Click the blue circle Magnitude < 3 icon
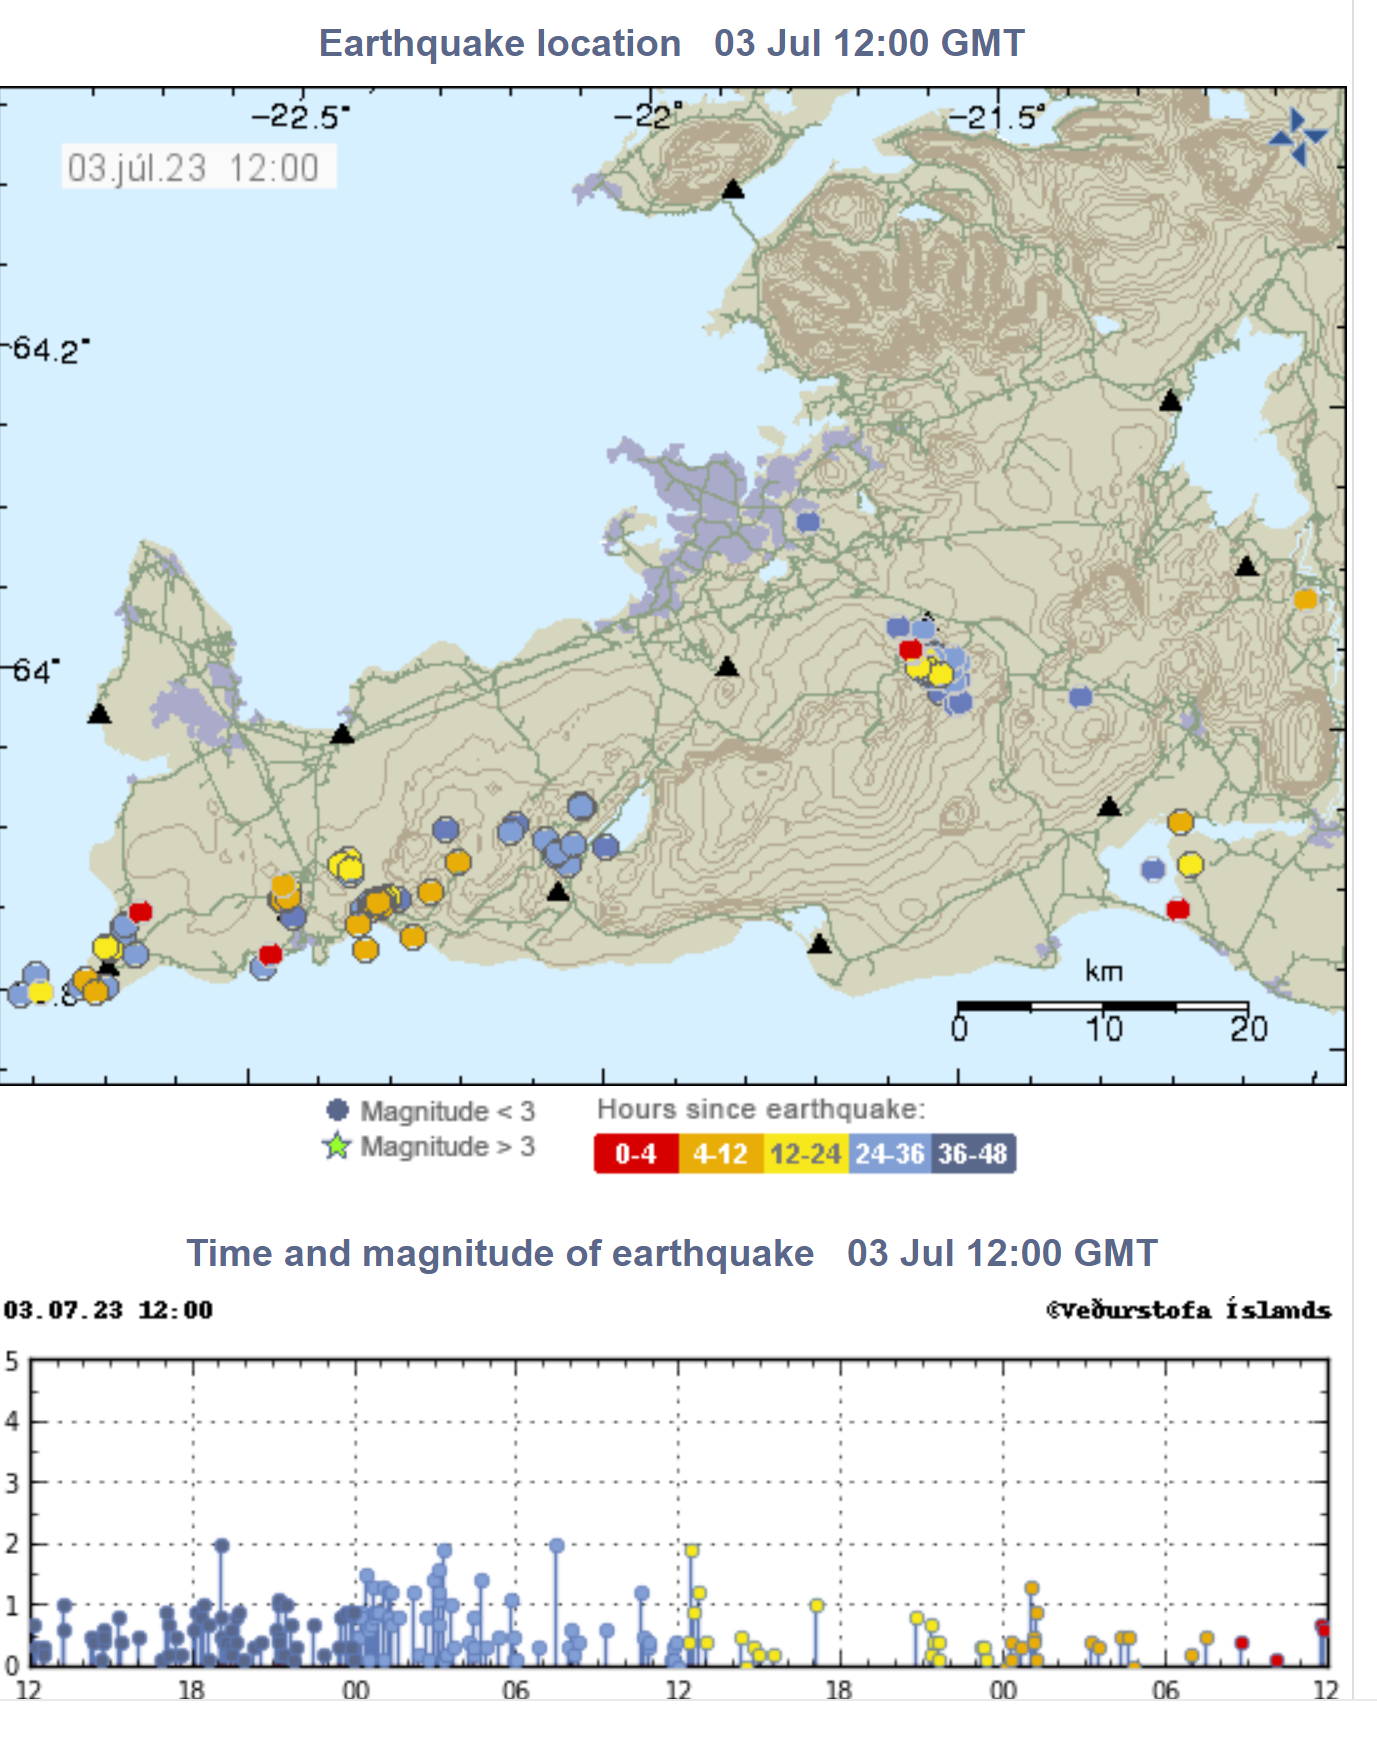Viewport: 1377px width, 1738px height. point(338,1110)
